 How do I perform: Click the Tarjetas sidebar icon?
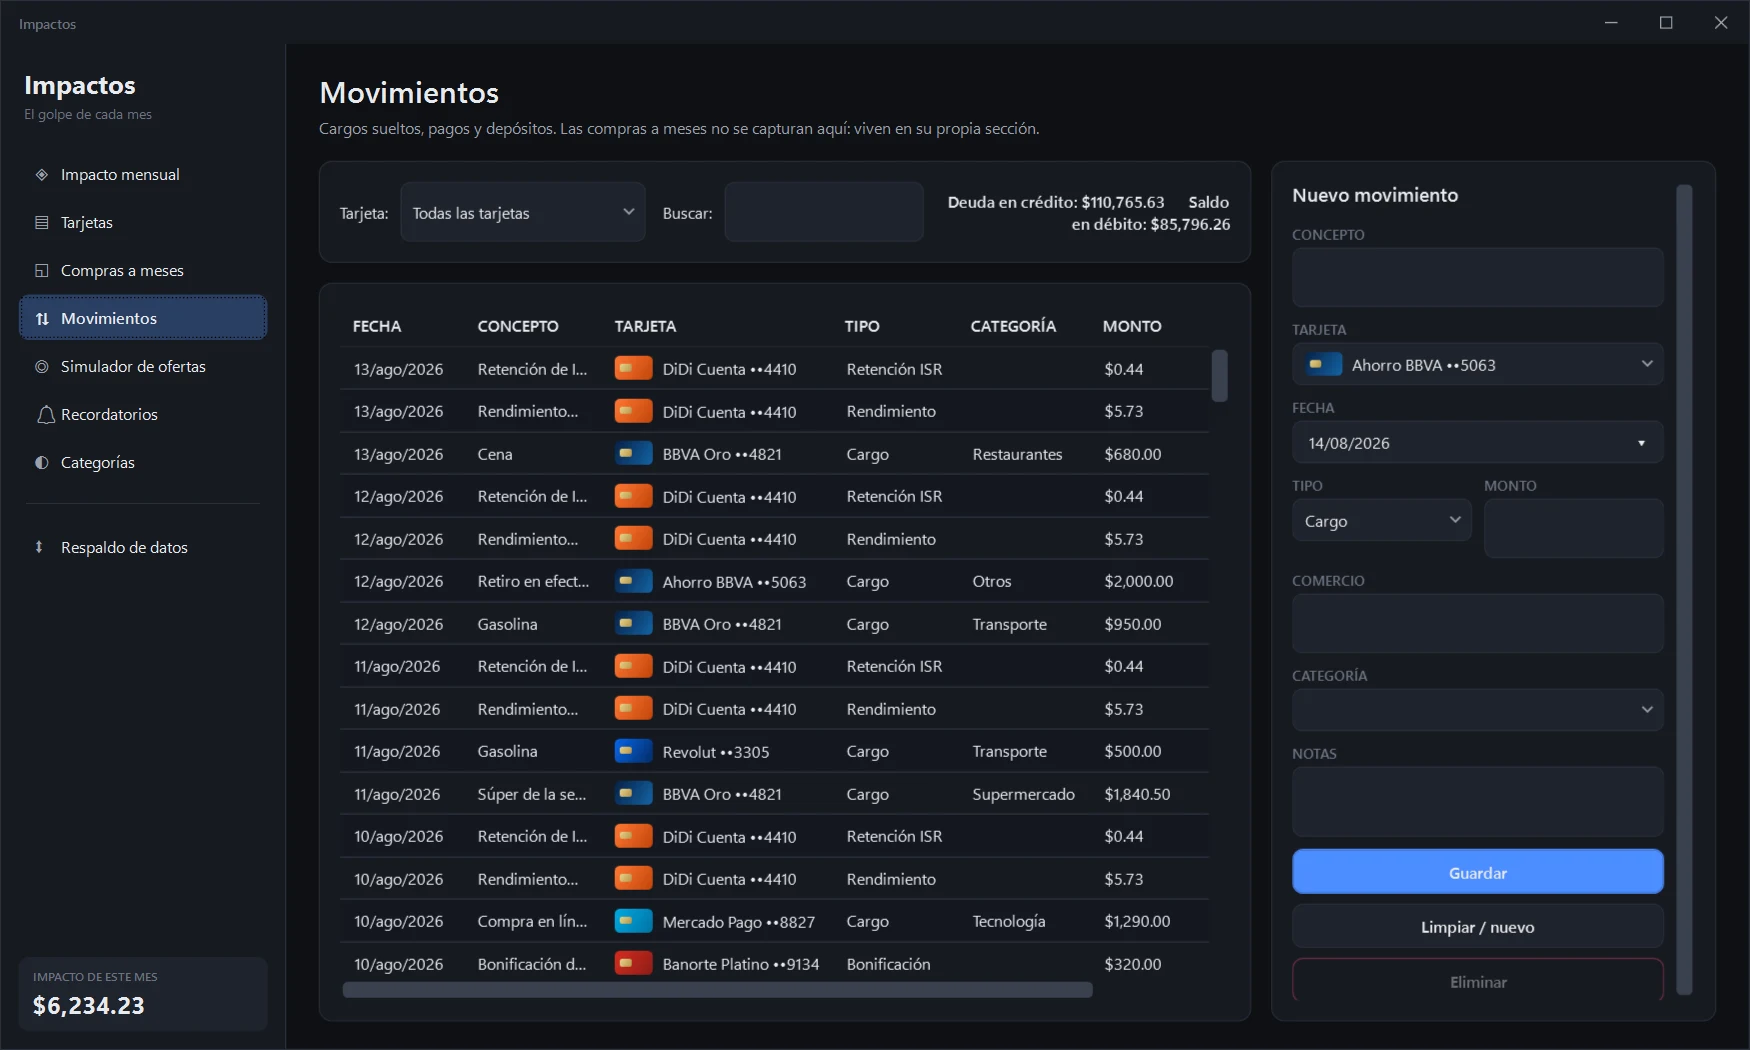click(x=42, y=223)
